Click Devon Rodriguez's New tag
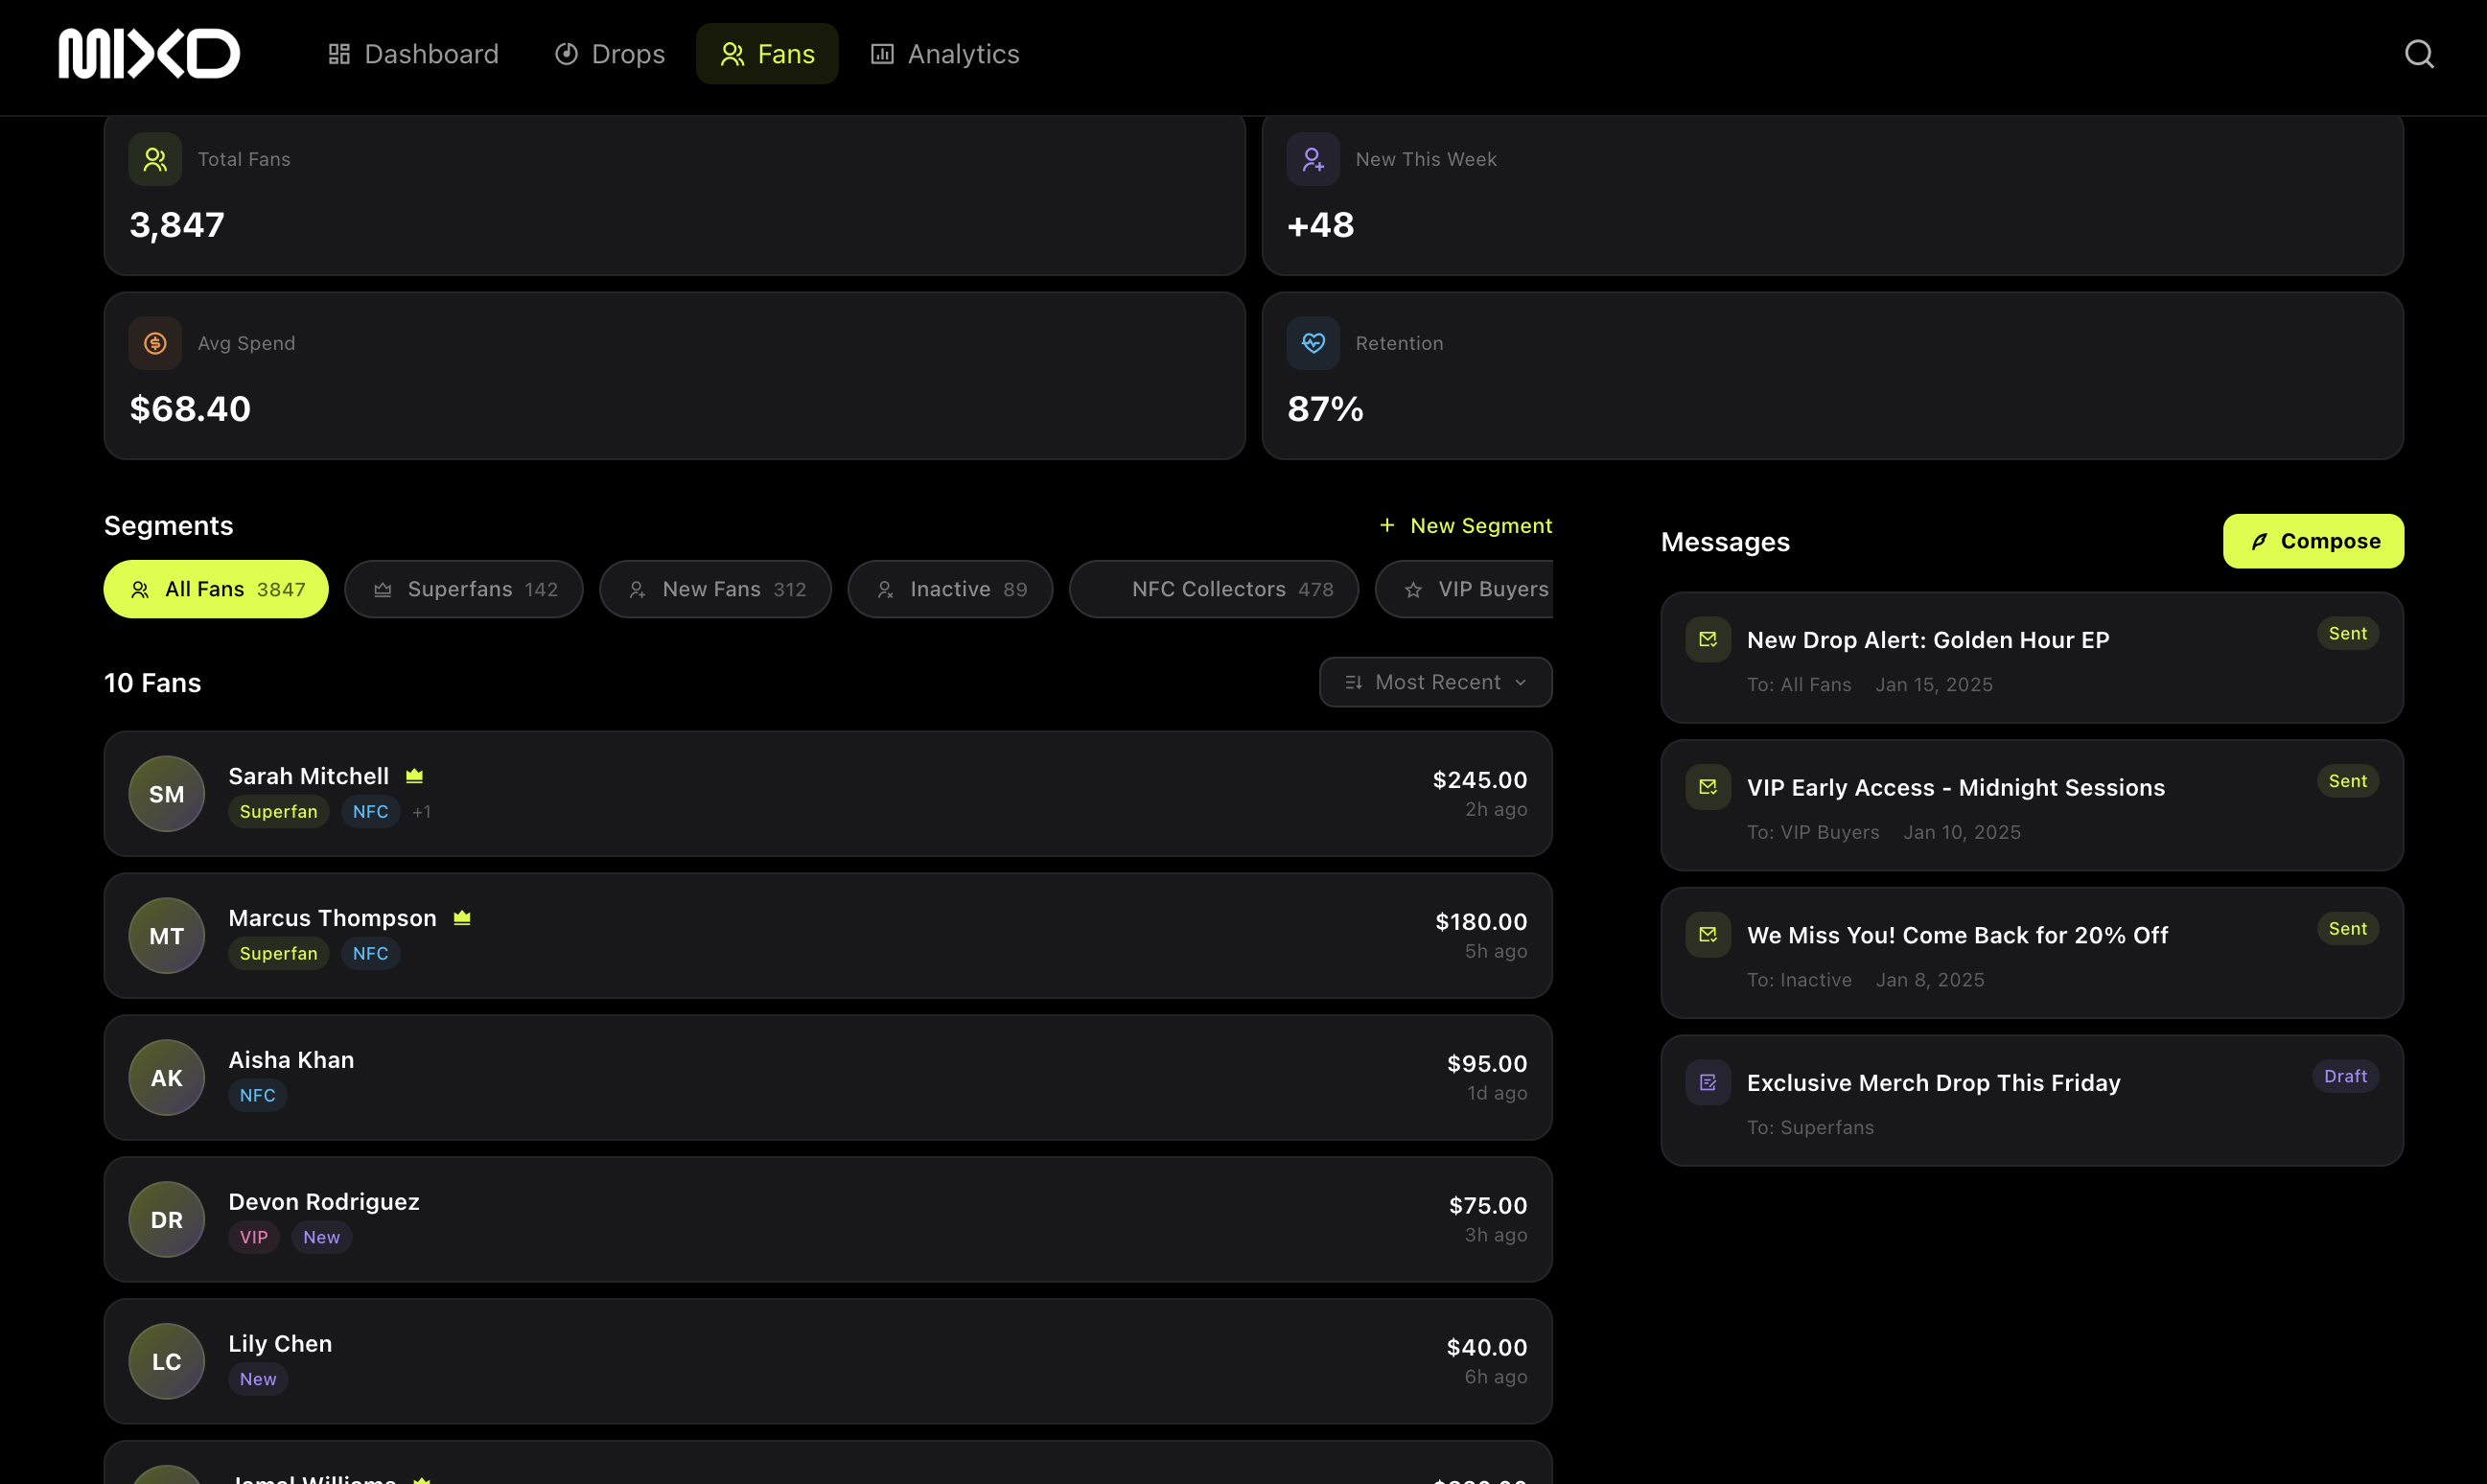Image resolution: width=2487 pixels, height=1484 pixels. coord(321,1237)
